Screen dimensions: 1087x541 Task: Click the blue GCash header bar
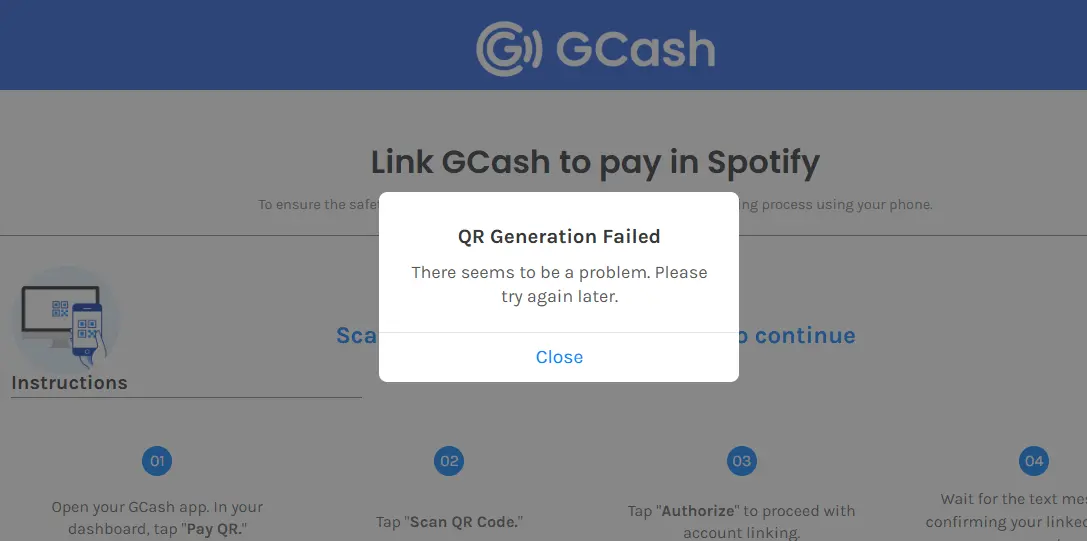pos(544,45)
